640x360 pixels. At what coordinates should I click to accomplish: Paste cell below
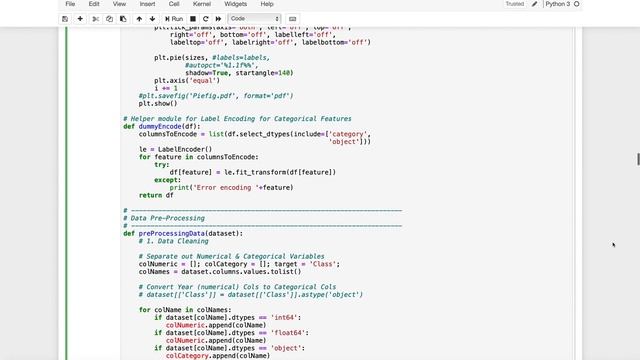point(123,19)
